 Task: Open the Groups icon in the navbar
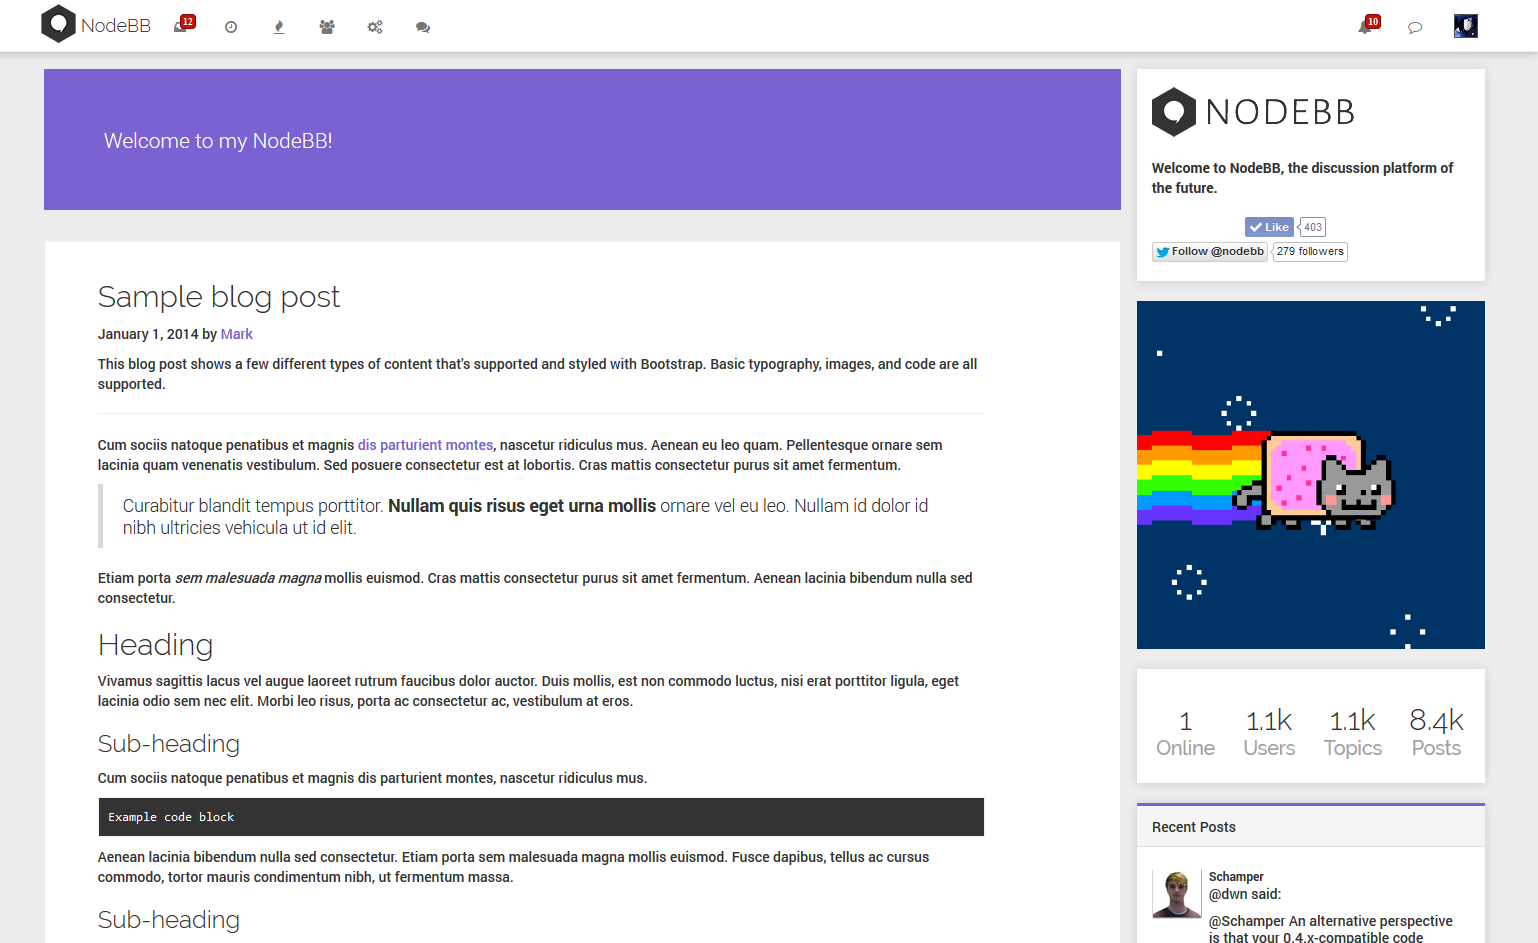(326, 27)
